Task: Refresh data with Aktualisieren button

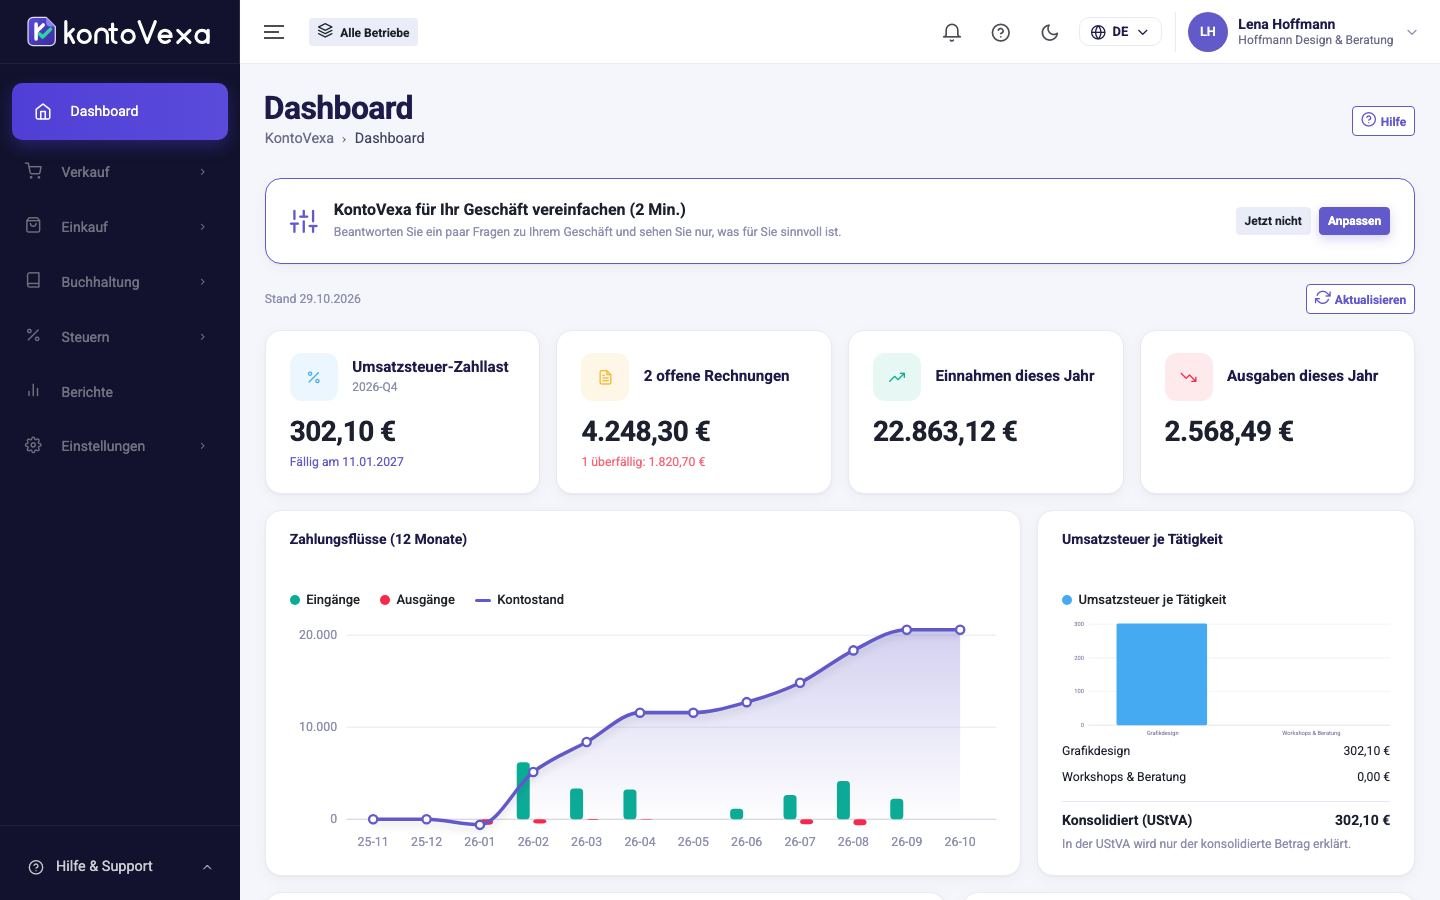Action: point(1360,299)
